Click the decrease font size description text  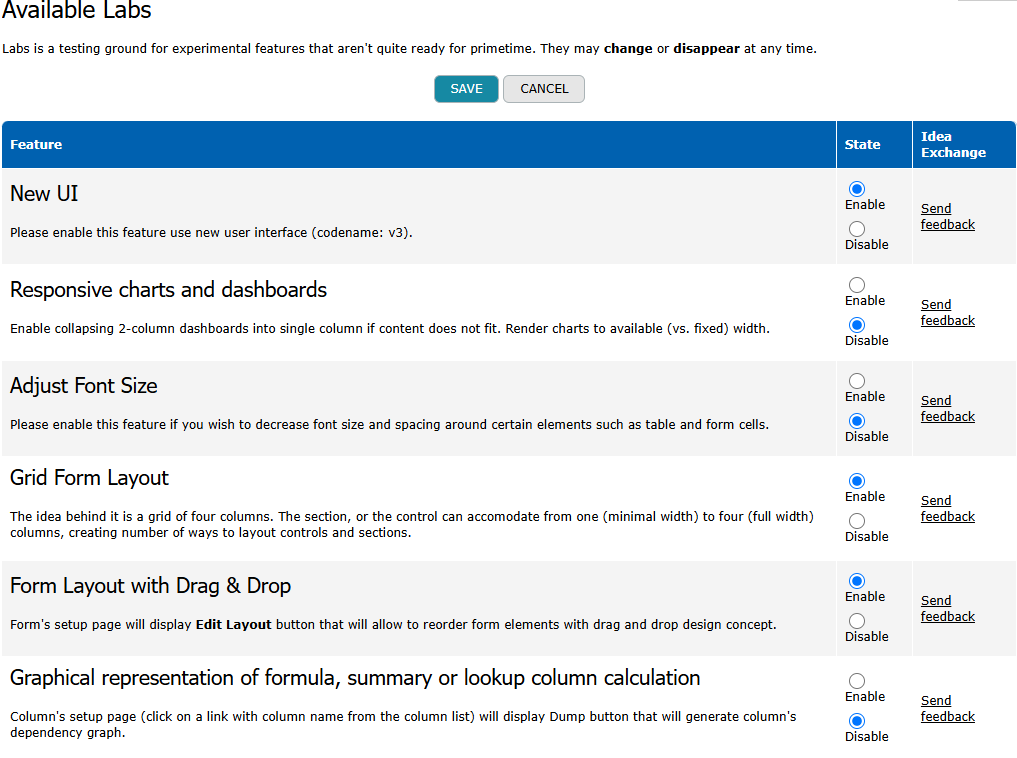tap(389, 424)
